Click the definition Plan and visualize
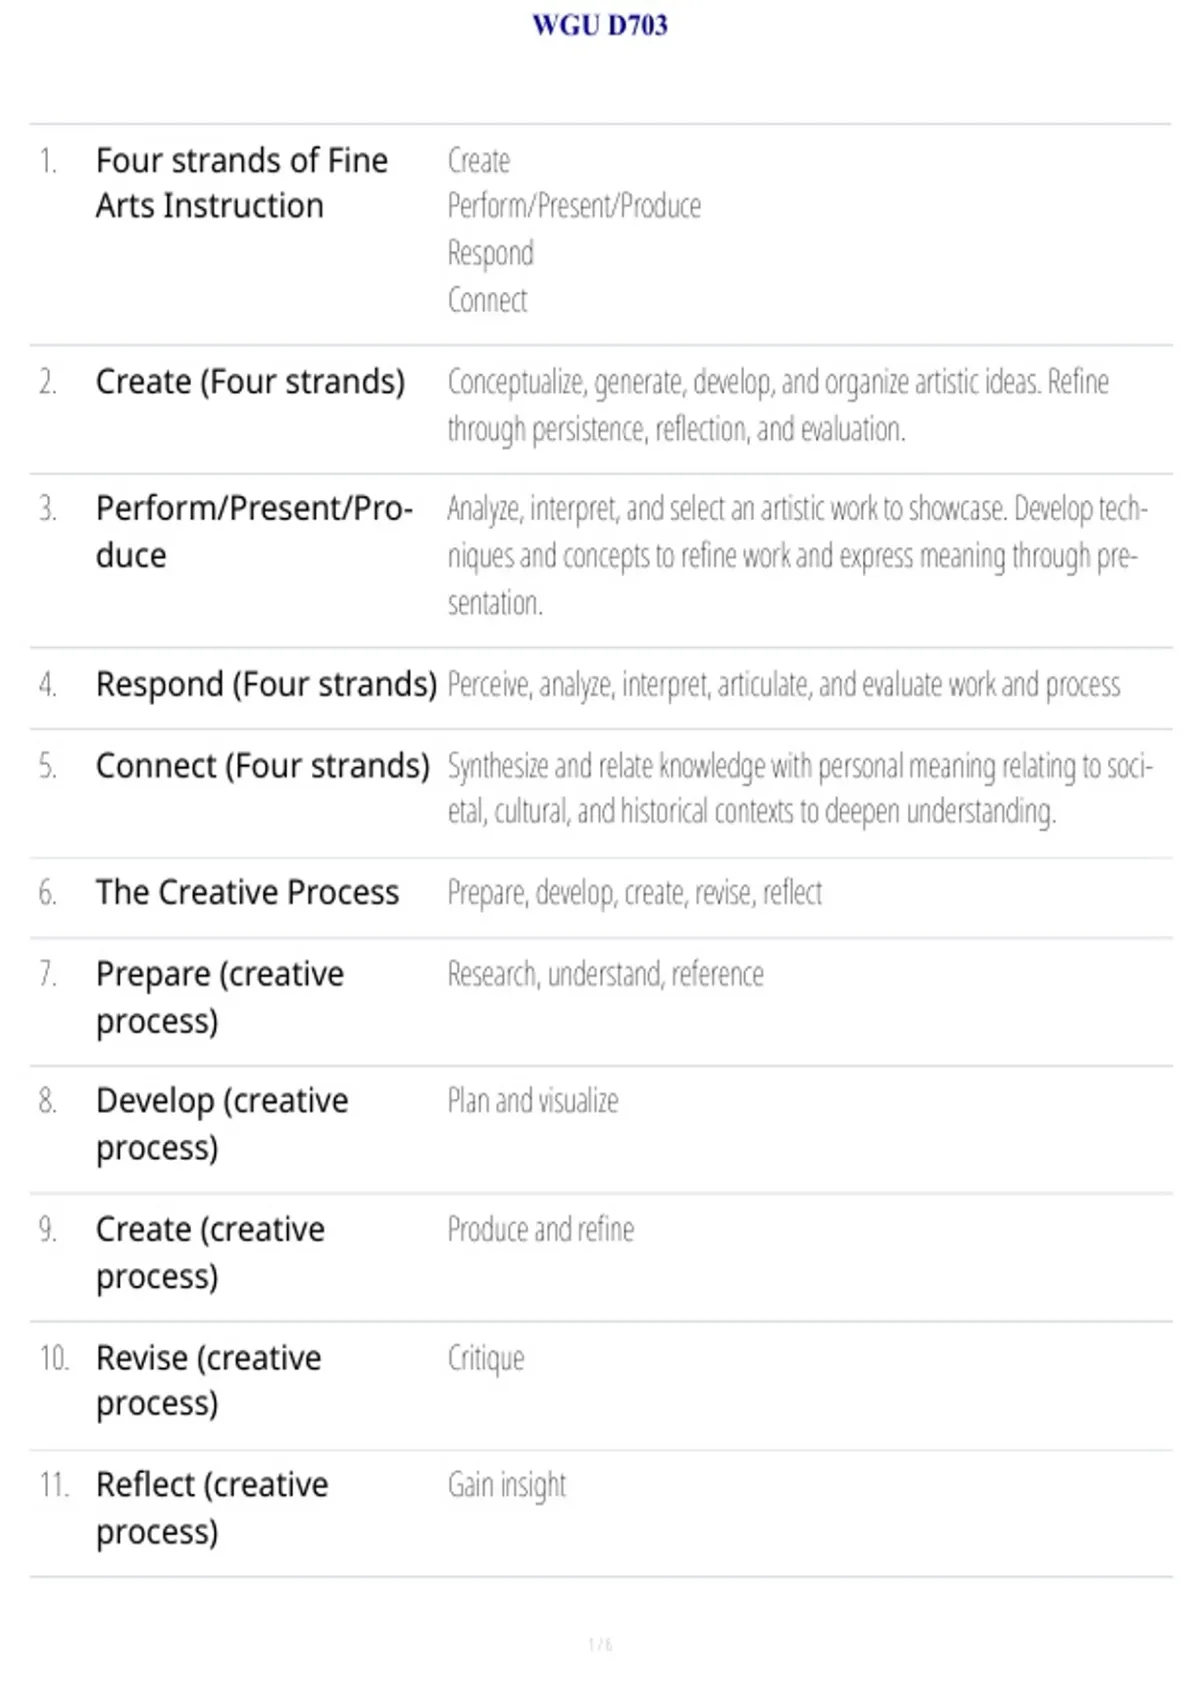This screenshot has height=1700, width=1200. pos(533,1101)
